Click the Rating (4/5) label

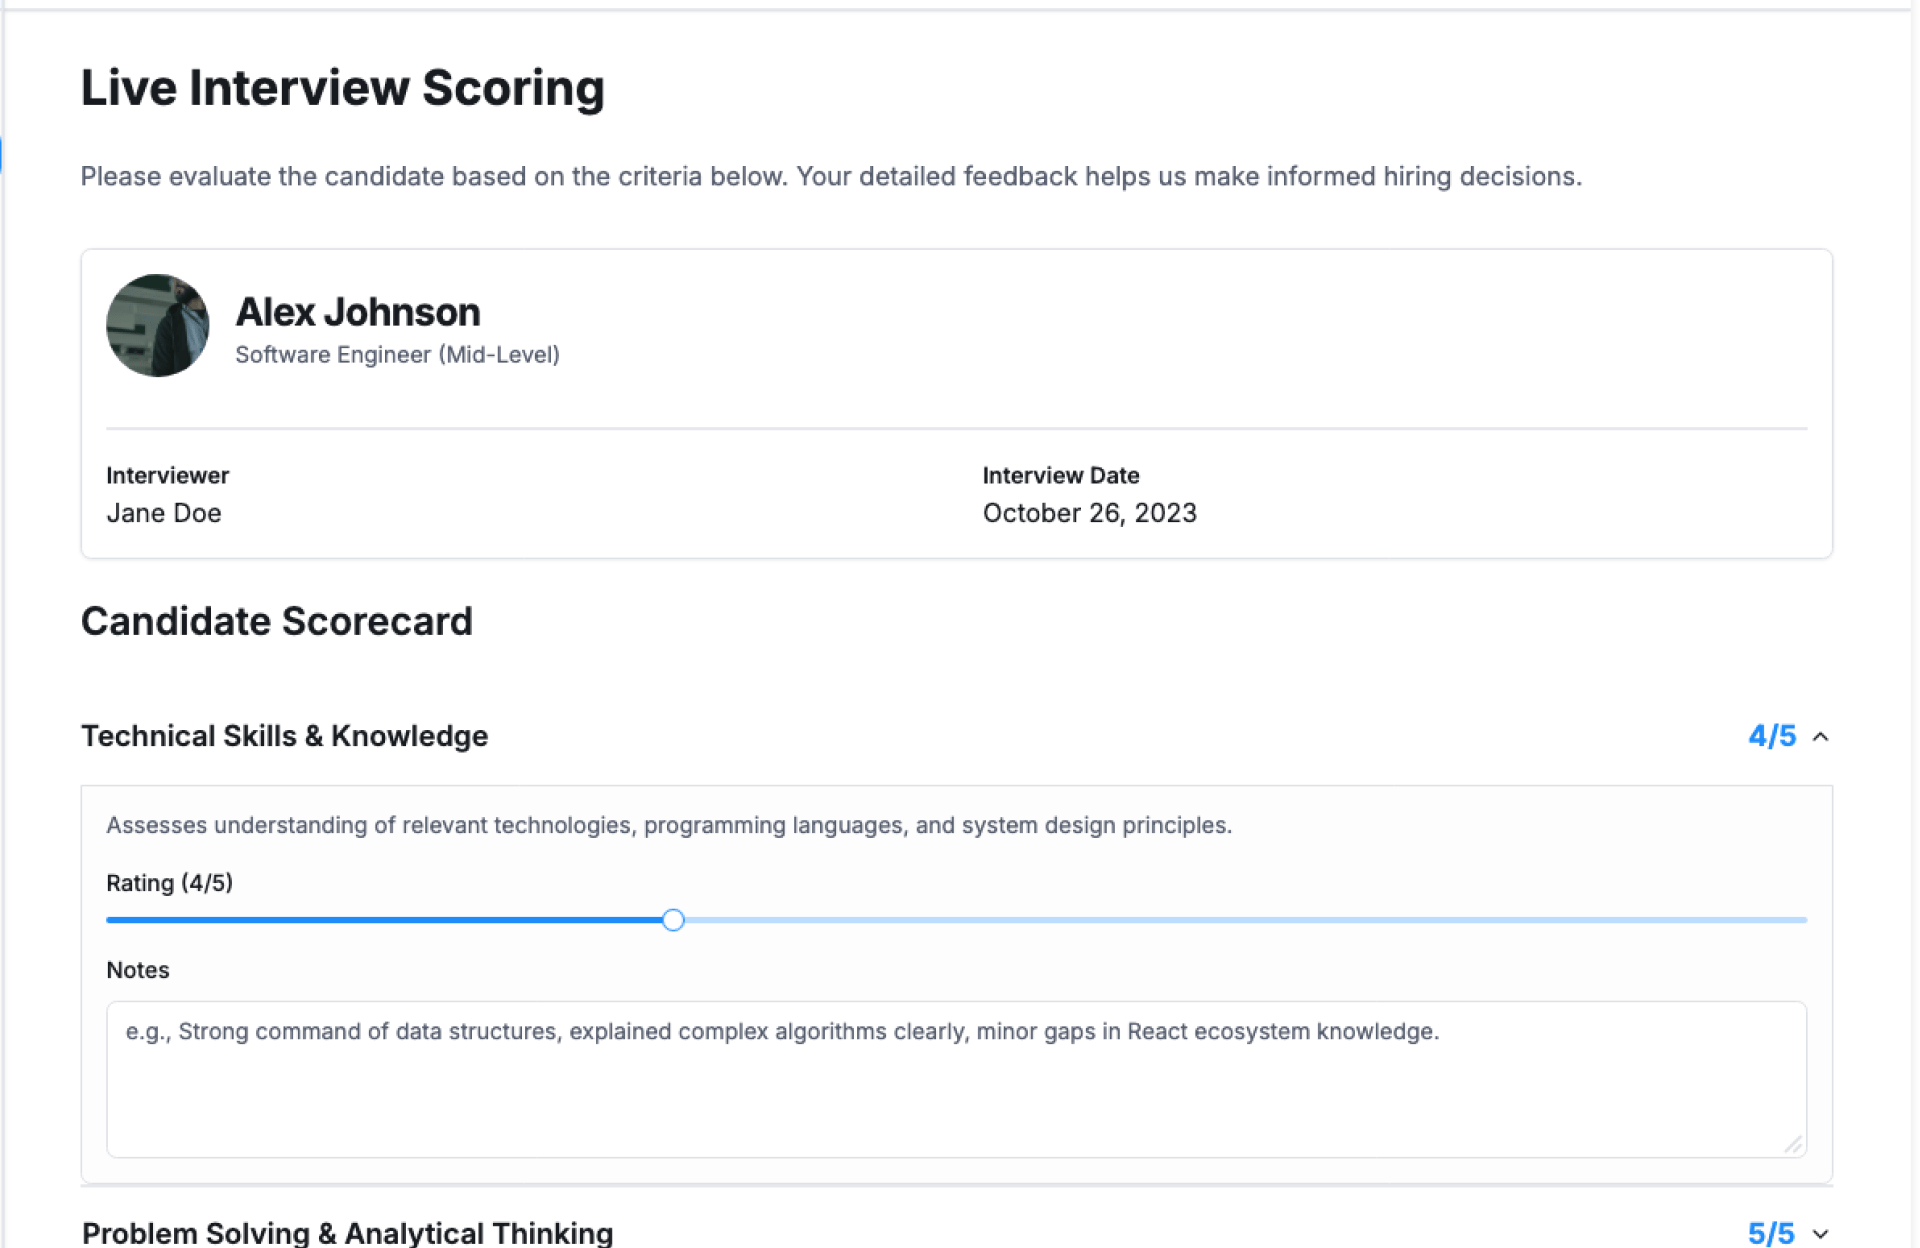(169, 883)
